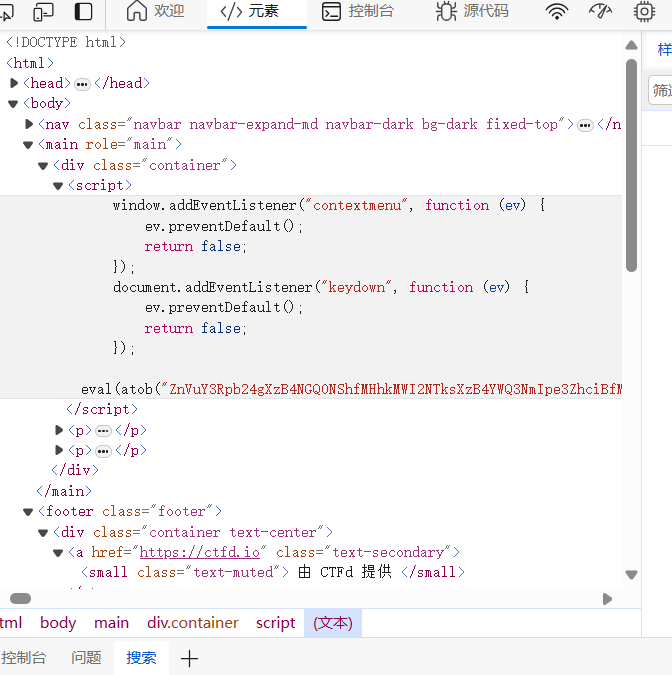Open the 控制台 console tab in top toolbar
Viewport: 672px width, 675px height.
(x=357, y=11)
